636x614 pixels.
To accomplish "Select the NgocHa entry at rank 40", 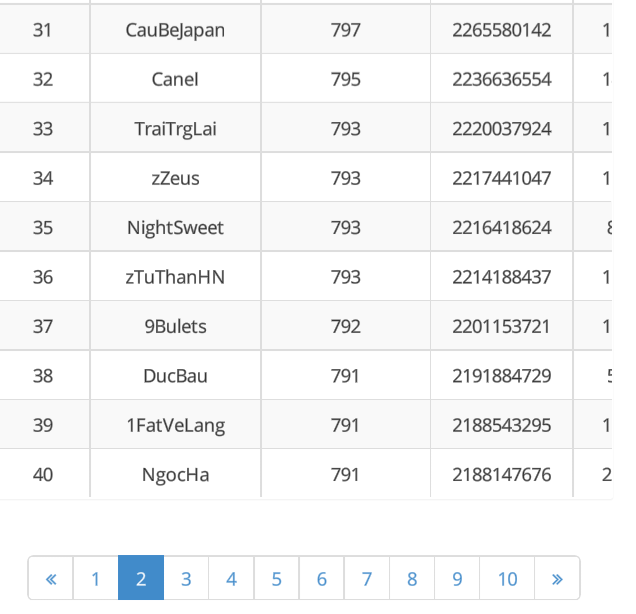I will pyautogui.click(x=175, y=475).
